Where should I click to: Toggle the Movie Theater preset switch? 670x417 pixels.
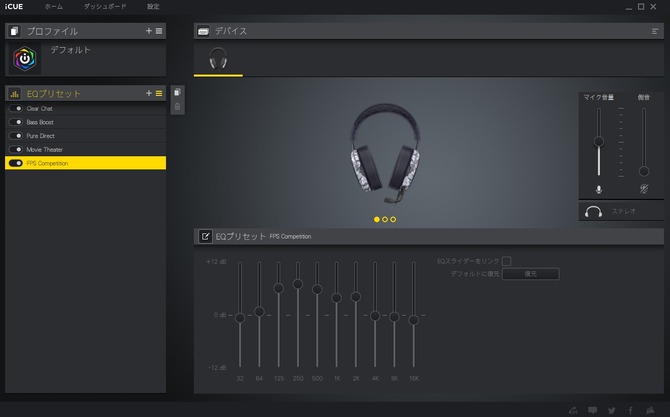coord(16,150)
